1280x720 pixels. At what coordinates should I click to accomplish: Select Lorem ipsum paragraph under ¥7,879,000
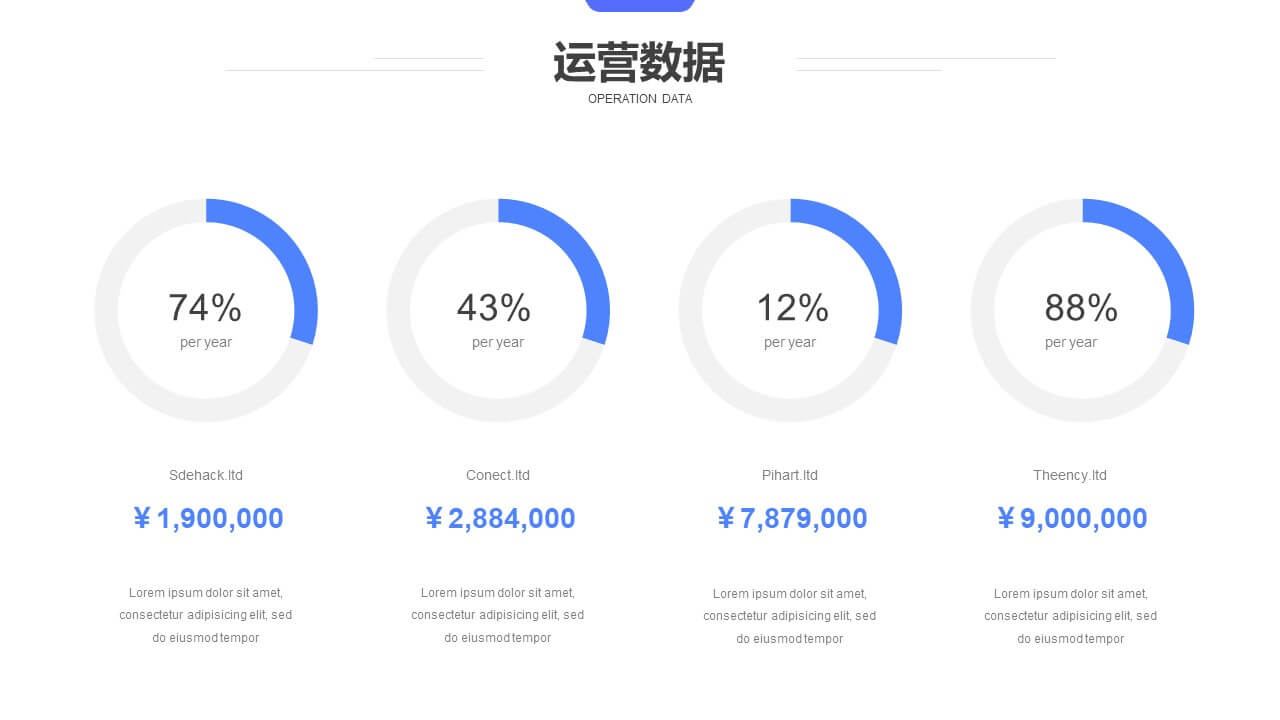click(x=790, y=615)
